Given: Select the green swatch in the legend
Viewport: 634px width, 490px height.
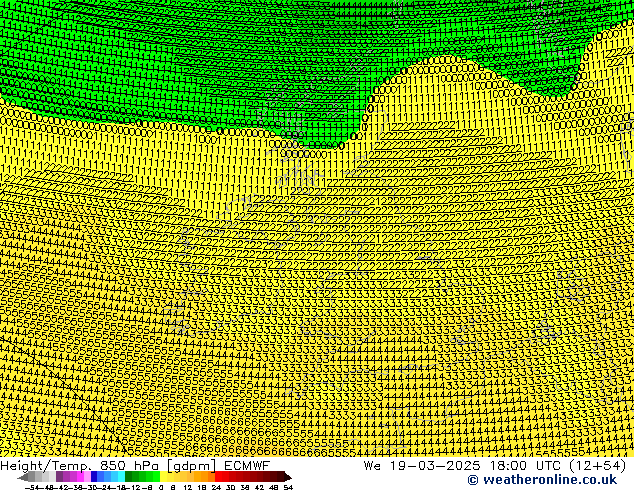Looking at the screenshot, I should 142,477.
